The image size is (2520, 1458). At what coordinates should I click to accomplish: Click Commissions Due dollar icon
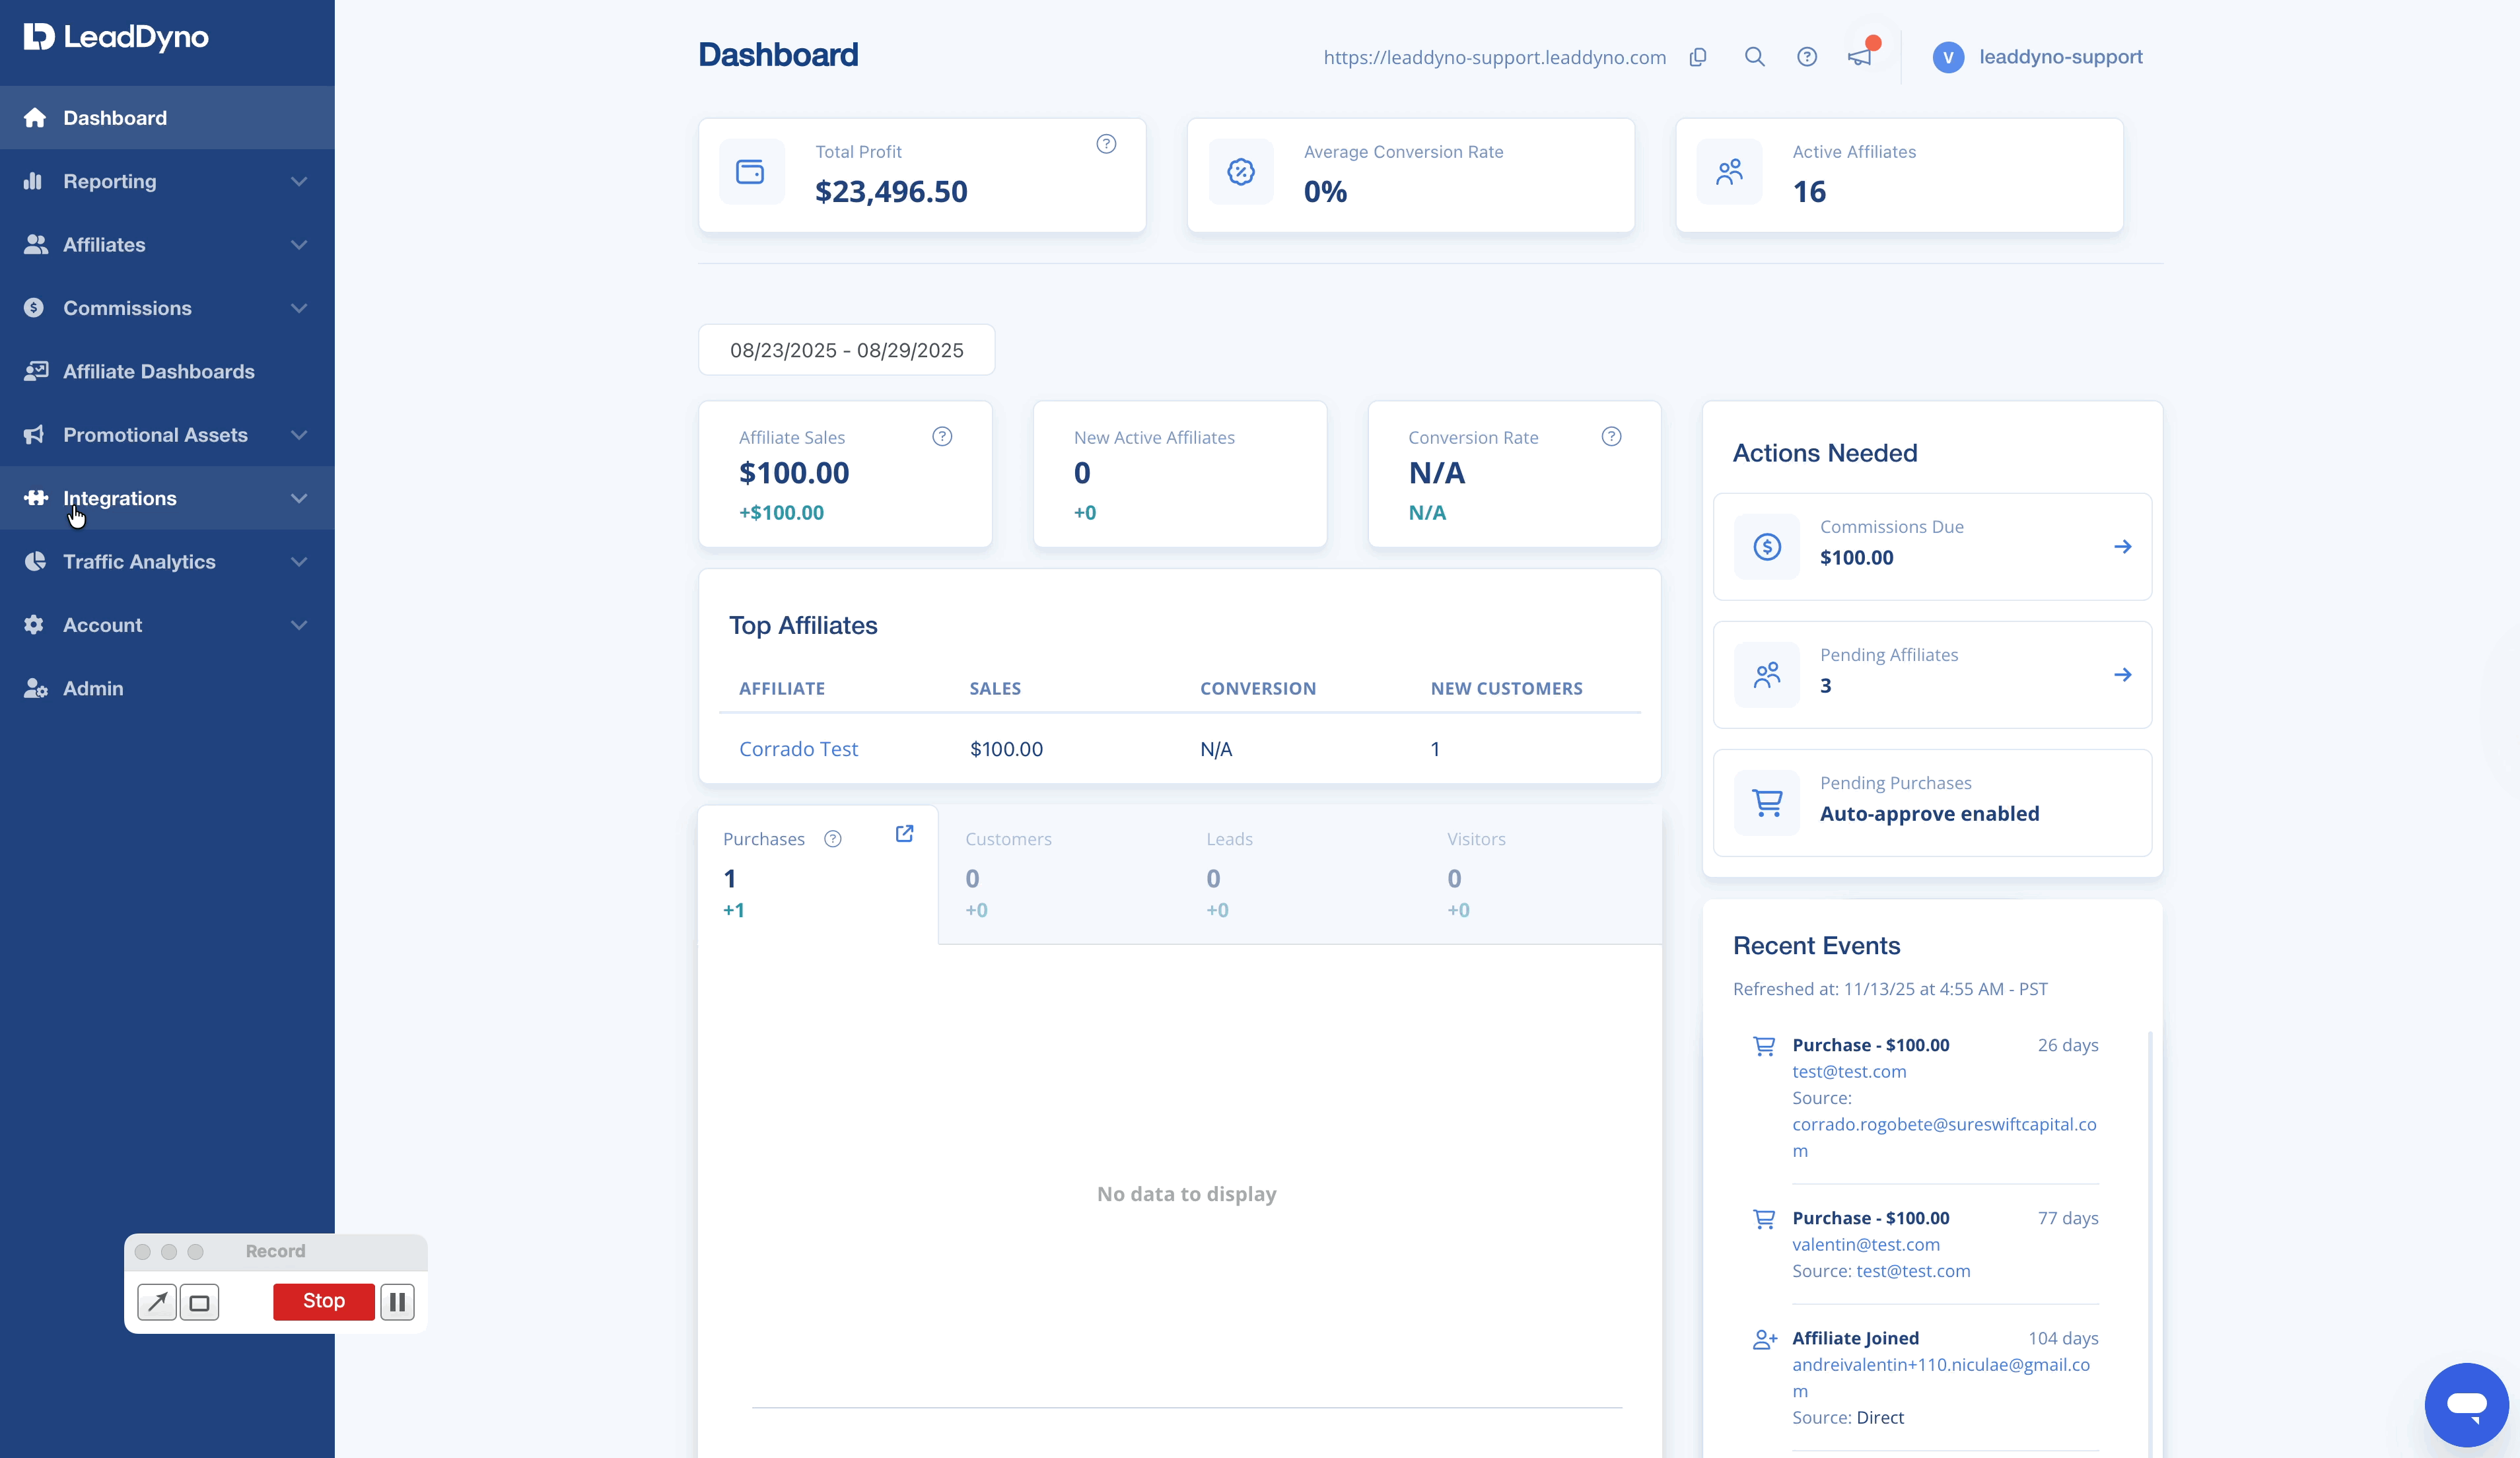click(x=1767, y=547)
